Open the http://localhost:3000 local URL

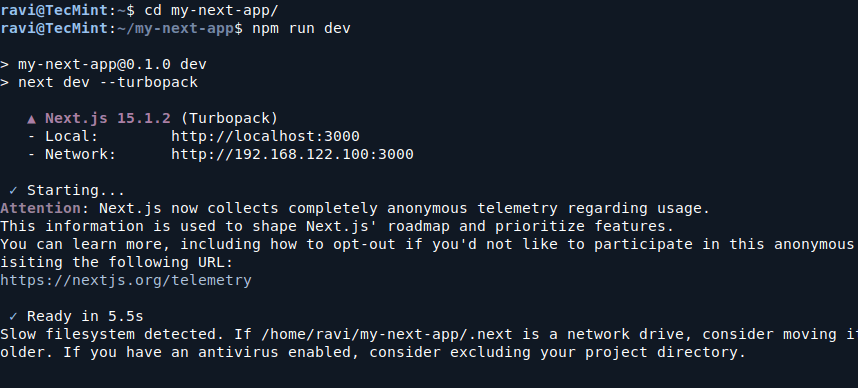point(265,136)
